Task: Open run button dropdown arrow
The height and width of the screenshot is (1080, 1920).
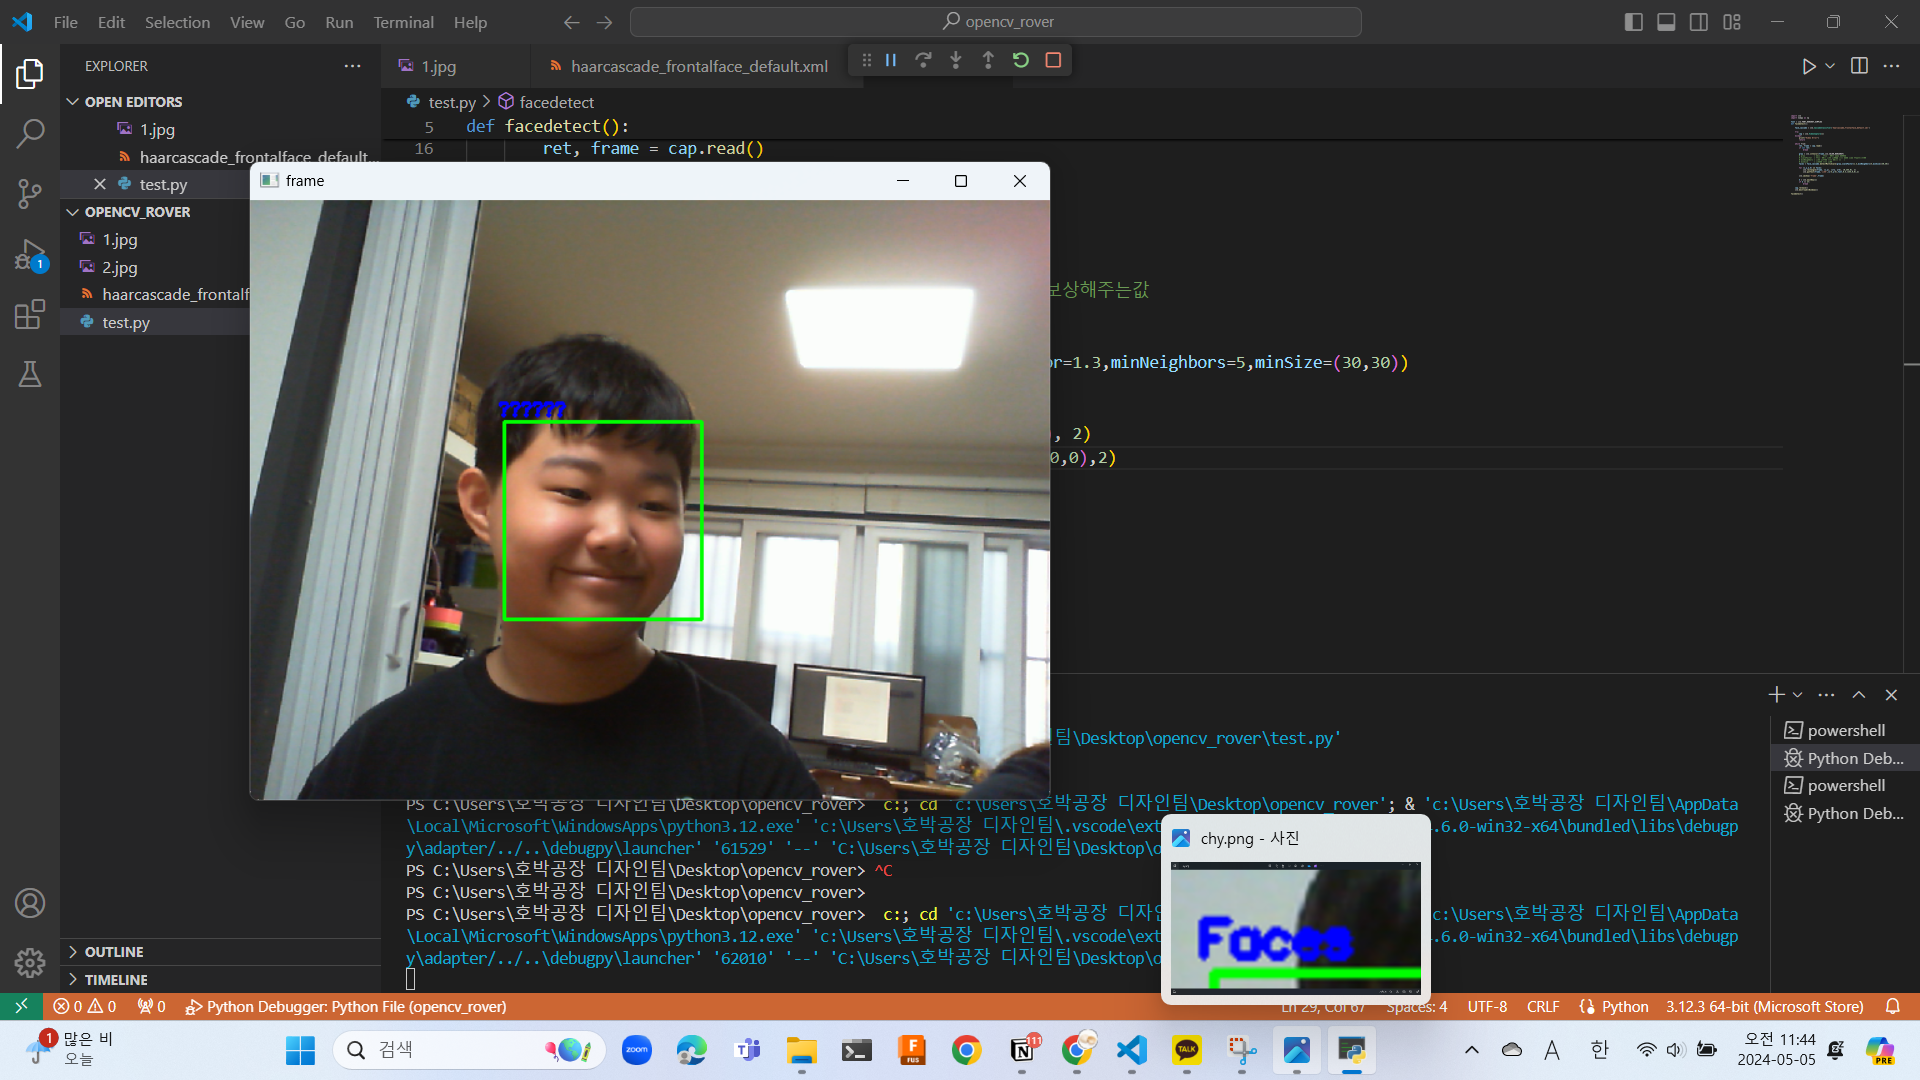Action: [x=1830, y=66]
